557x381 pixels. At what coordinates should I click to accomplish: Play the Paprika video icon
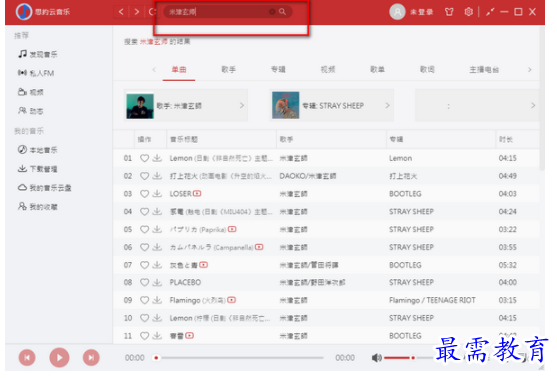[x=232, y=229]
